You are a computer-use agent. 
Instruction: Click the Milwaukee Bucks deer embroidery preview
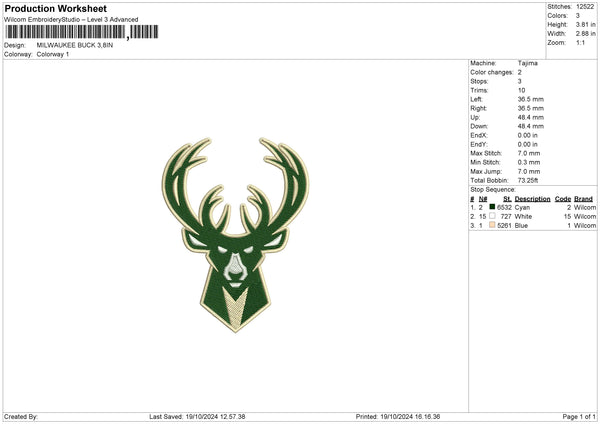[235, 235]
